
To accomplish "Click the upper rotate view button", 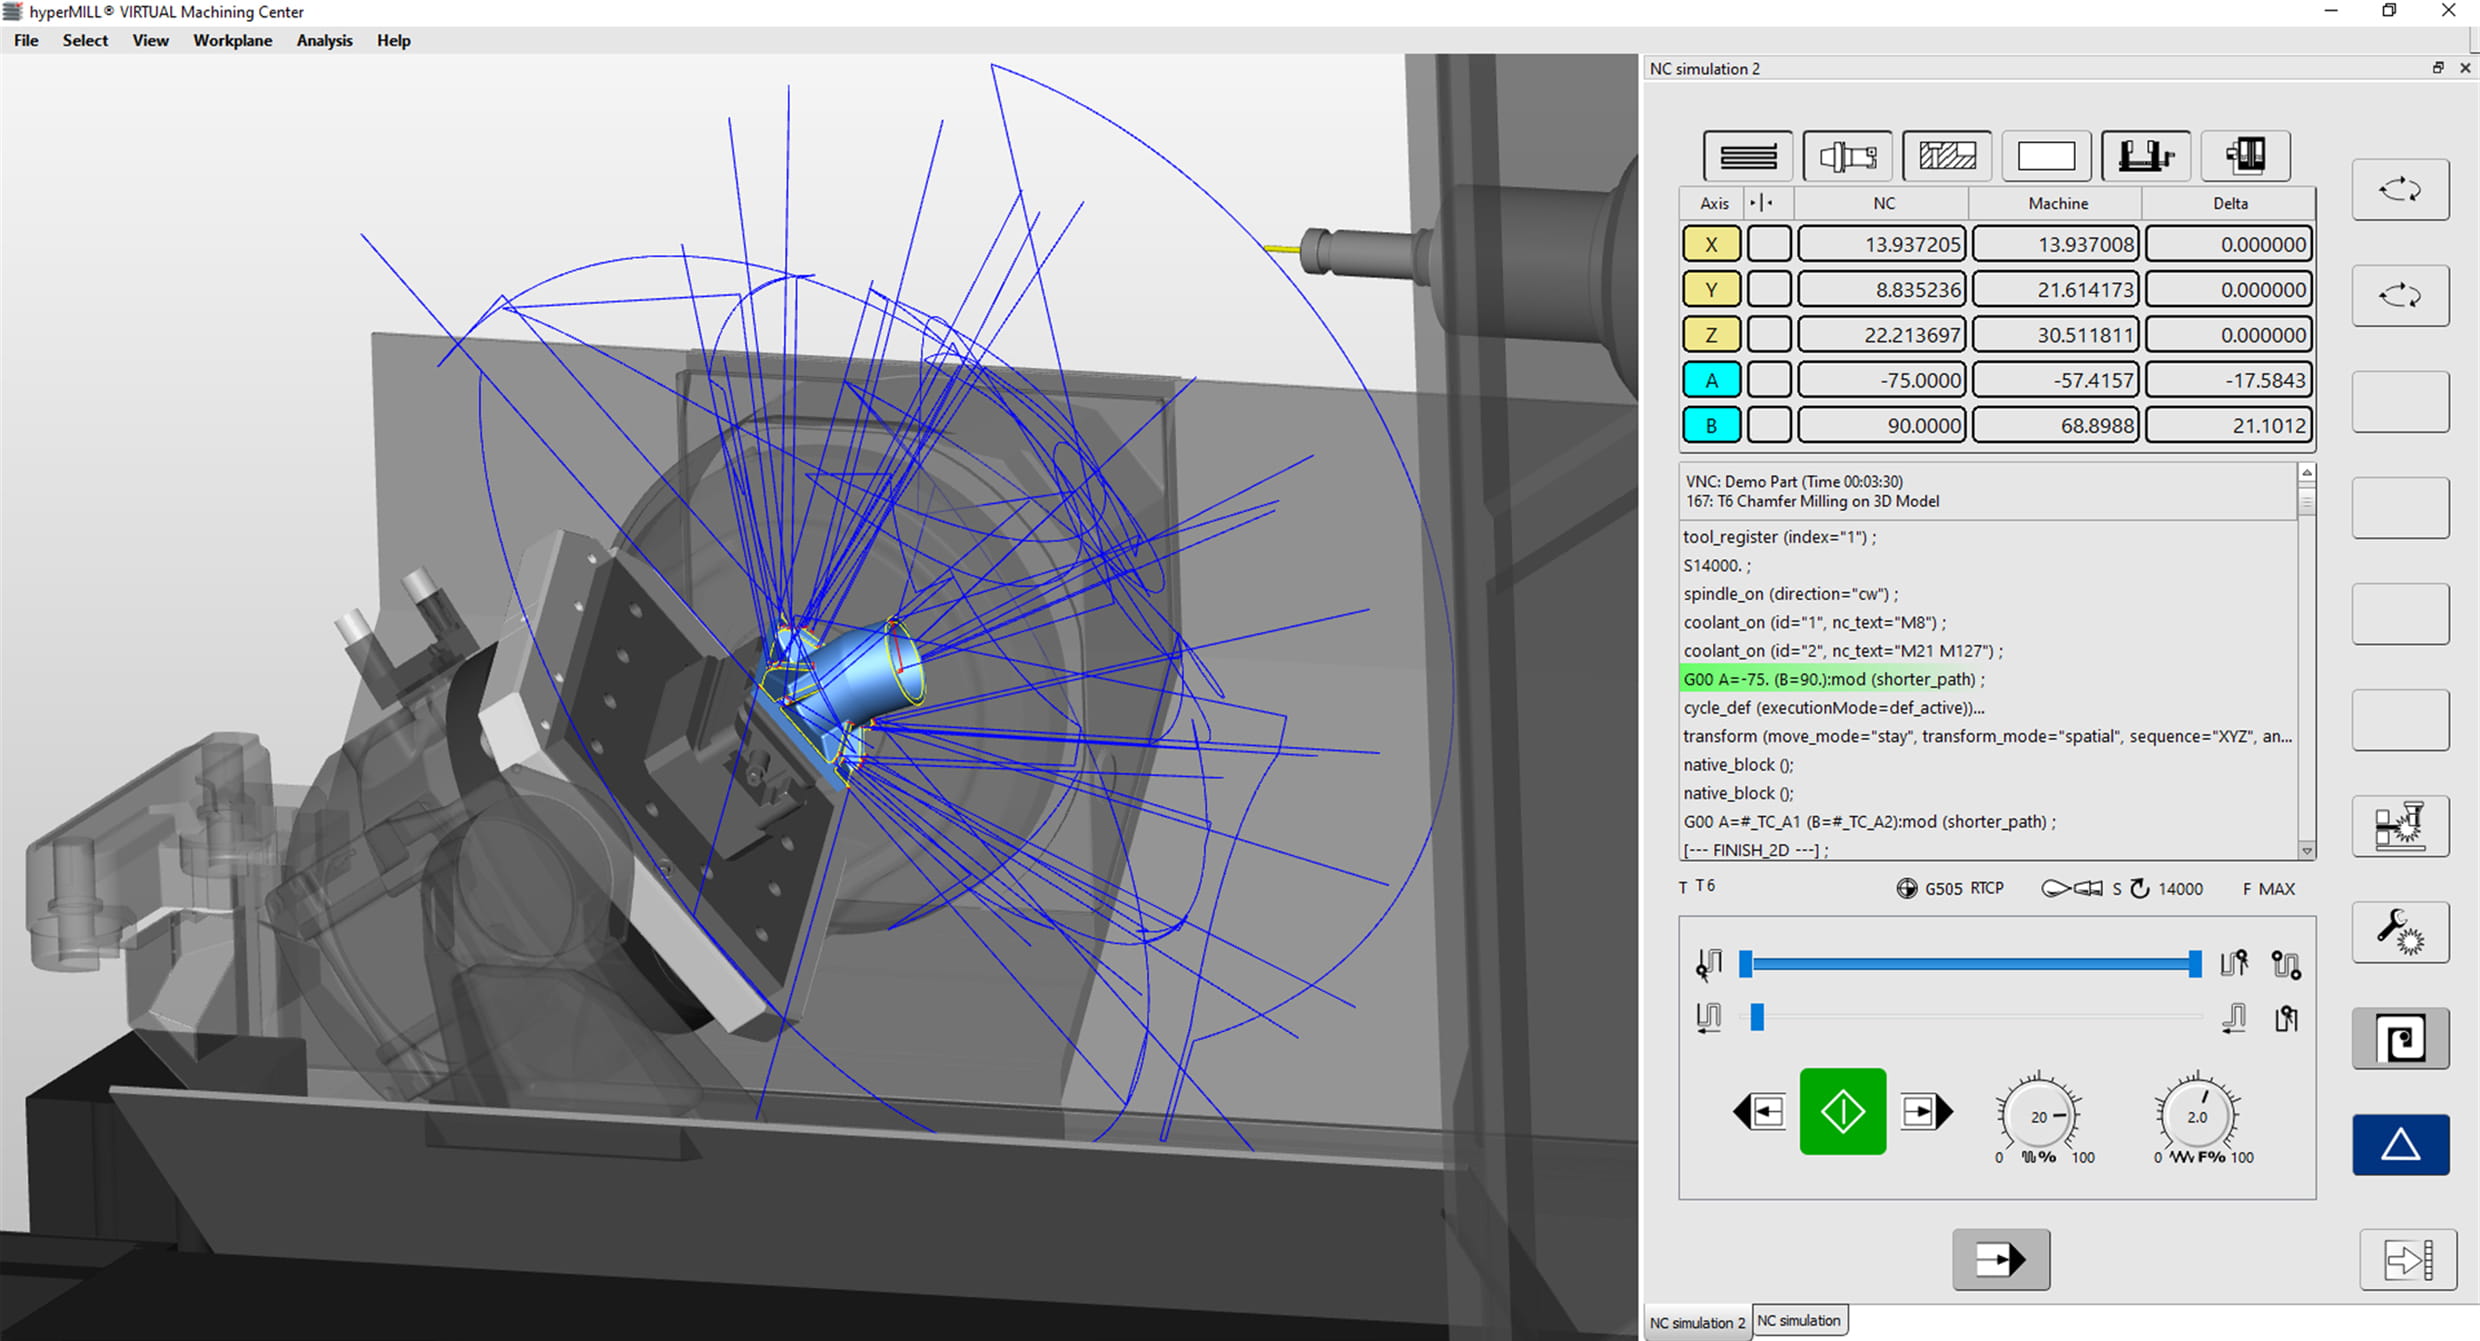I will pos(2400,189).
